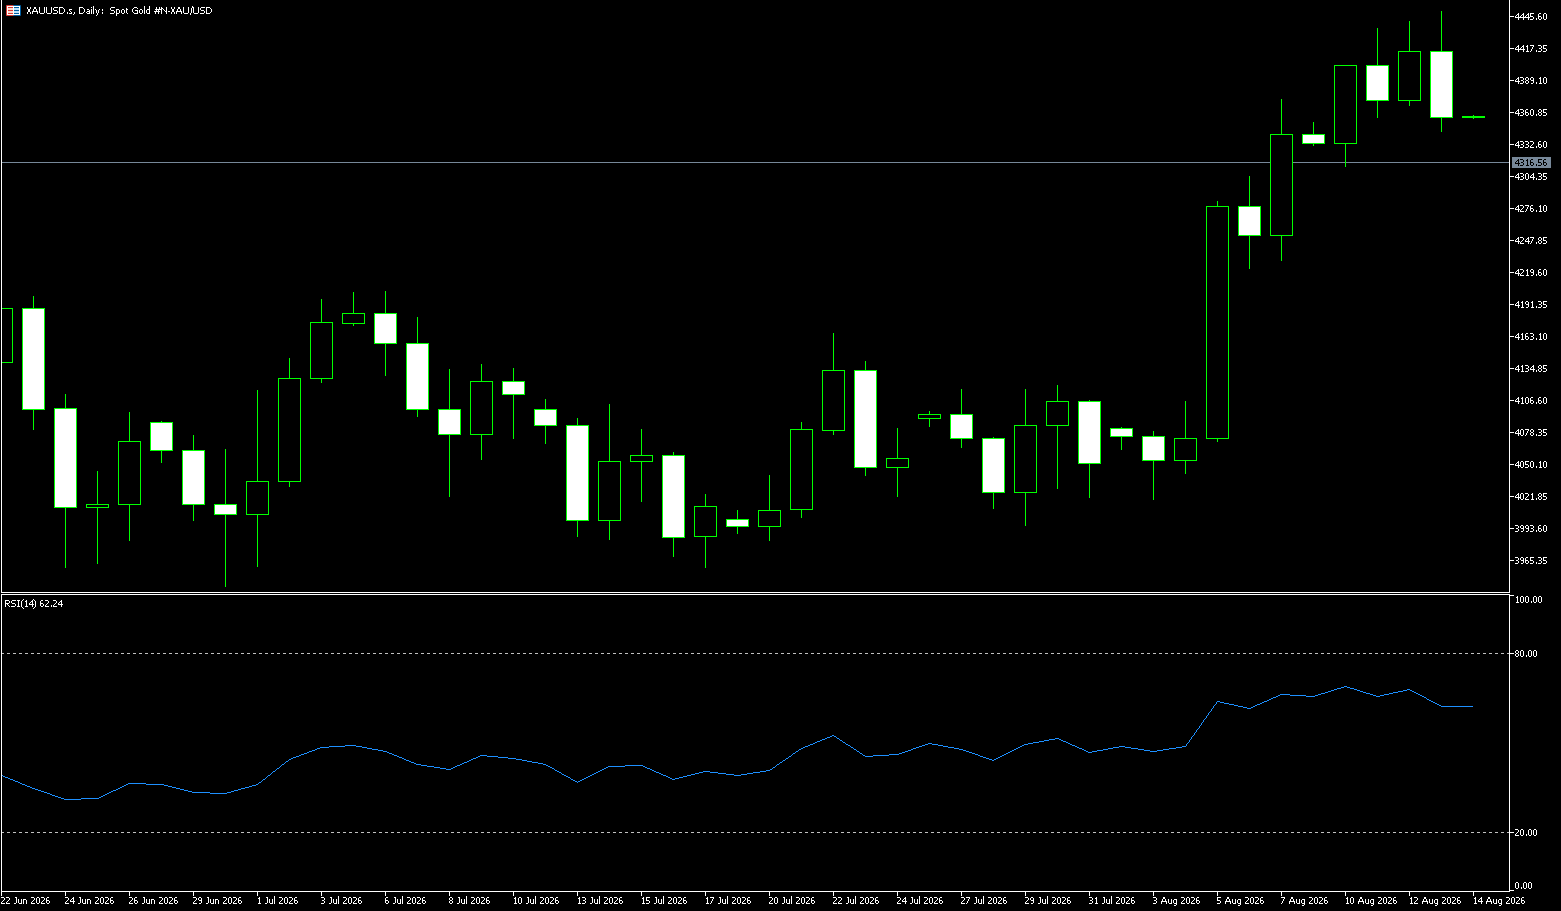
Task: Click the 6 Jul 2026 date label
Action: (x=405, y=901)
